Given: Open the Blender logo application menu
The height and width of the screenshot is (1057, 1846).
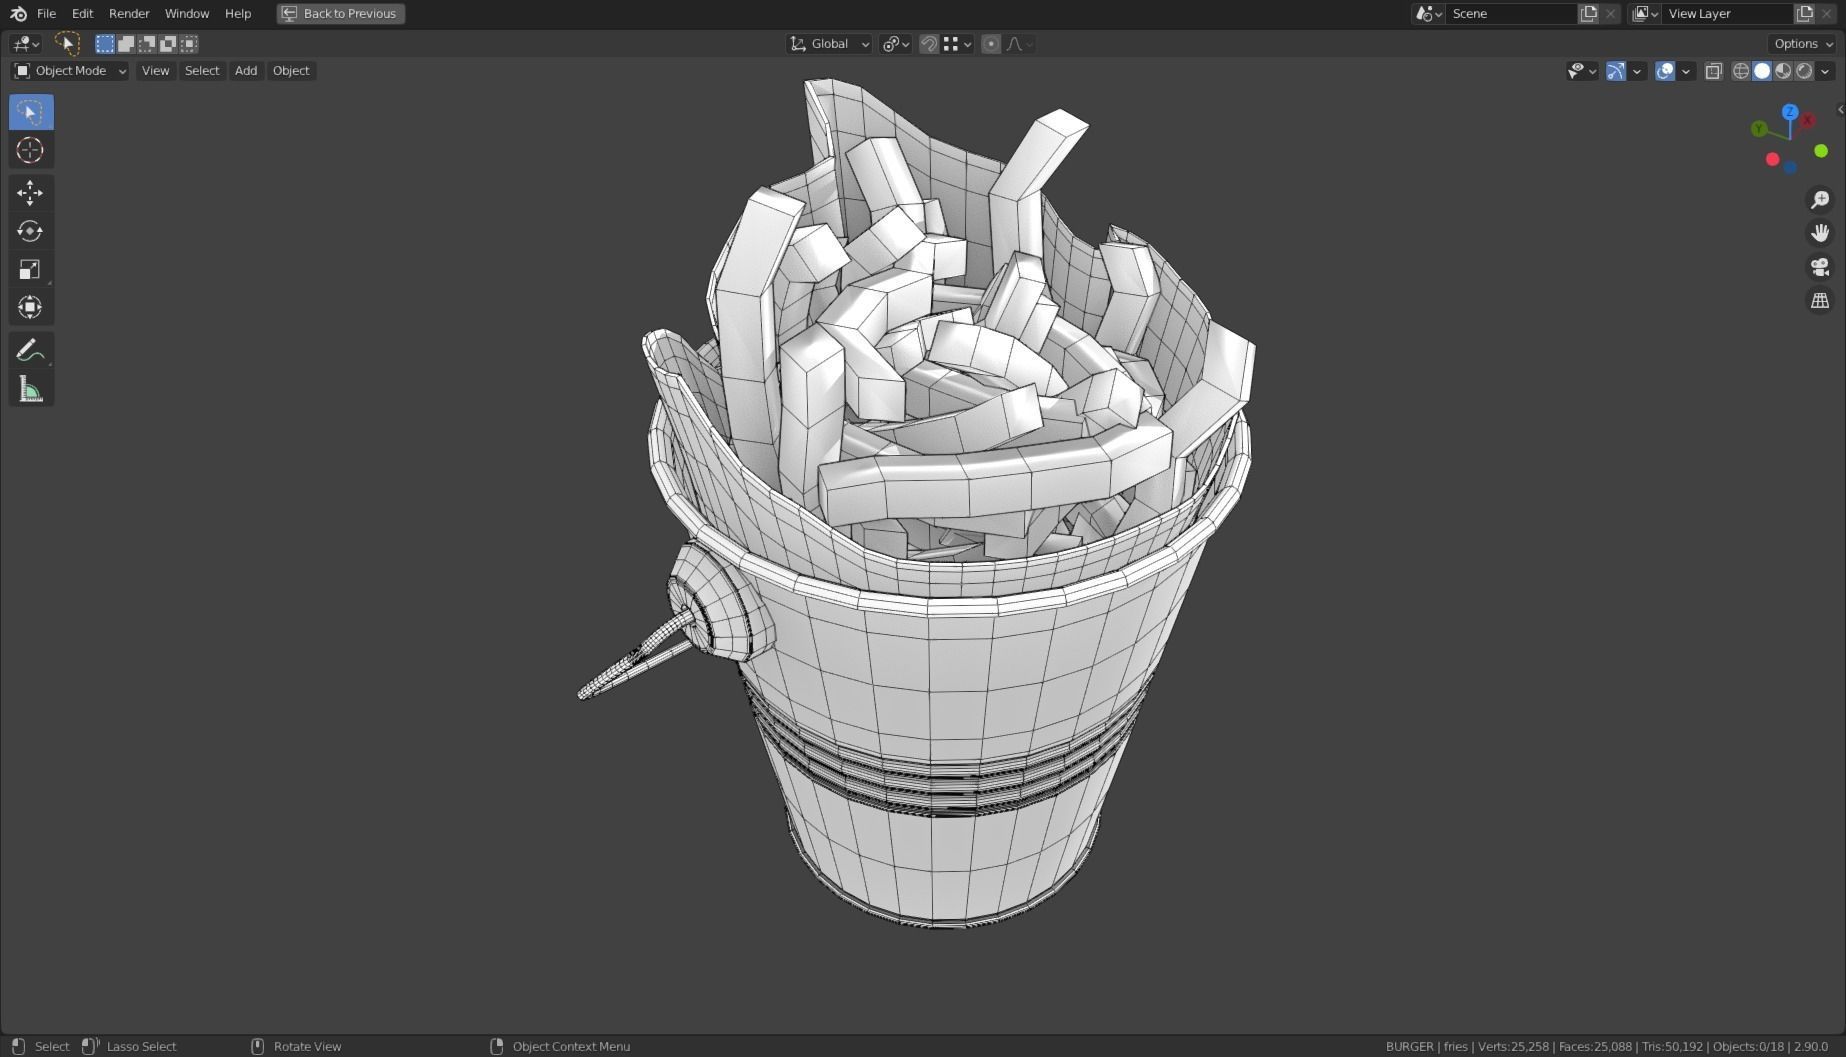Looking at the screenshot, I should 18,14.
